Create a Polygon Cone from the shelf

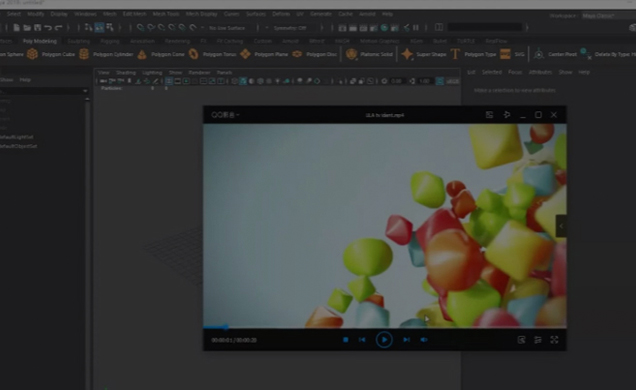tap(142, 54)
